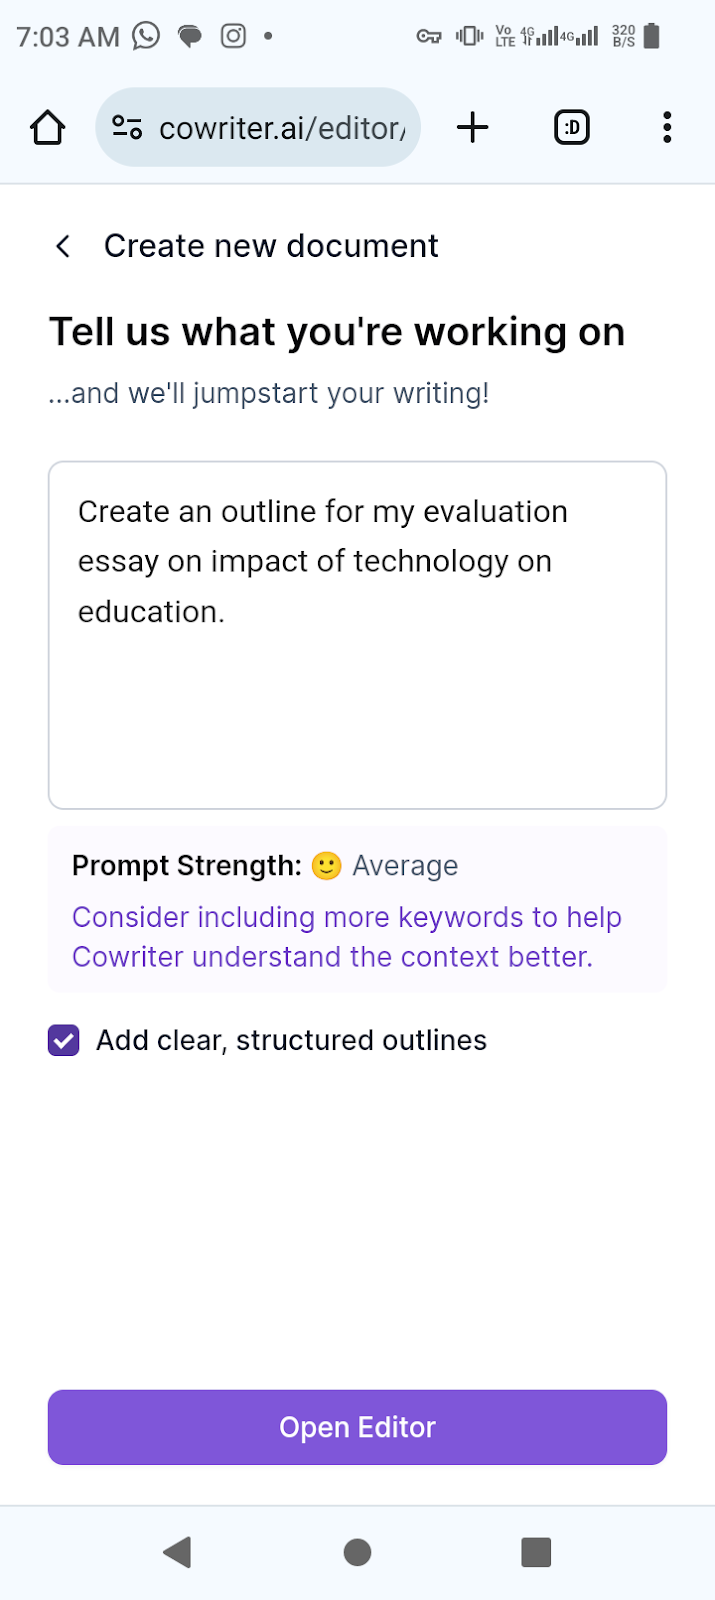
Task: Tap the Android back navigation button
Action: (x=177, y=1552)
